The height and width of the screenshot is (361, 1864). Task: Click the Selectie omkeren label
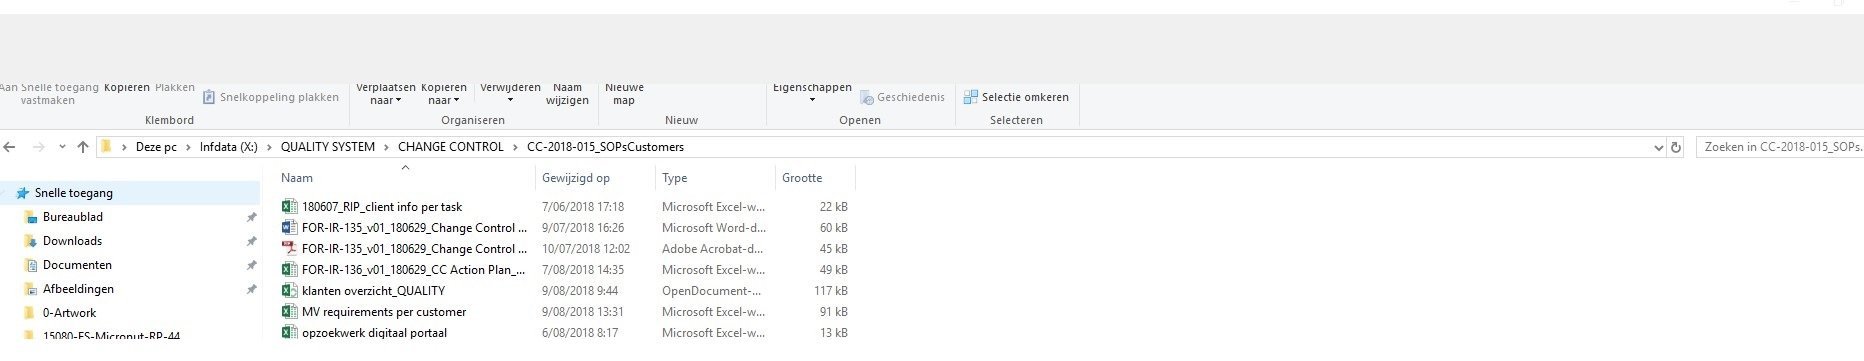point(1025,97)
